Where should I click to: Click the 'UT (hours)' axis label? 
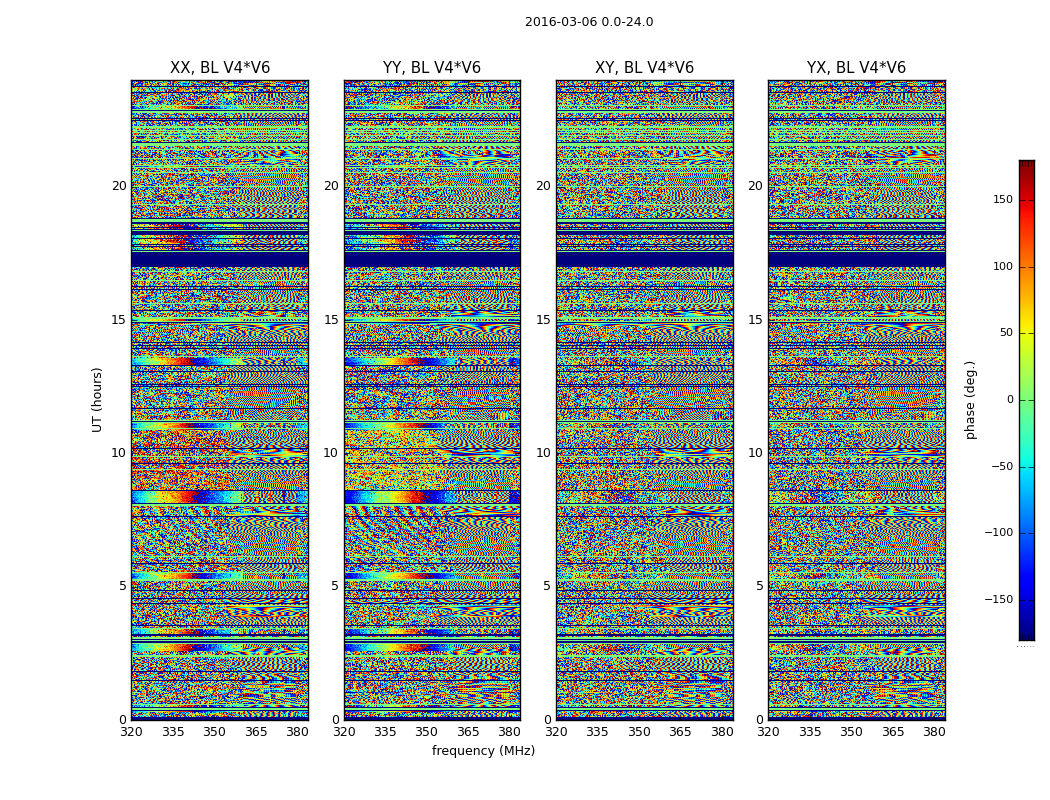(97, 400)
